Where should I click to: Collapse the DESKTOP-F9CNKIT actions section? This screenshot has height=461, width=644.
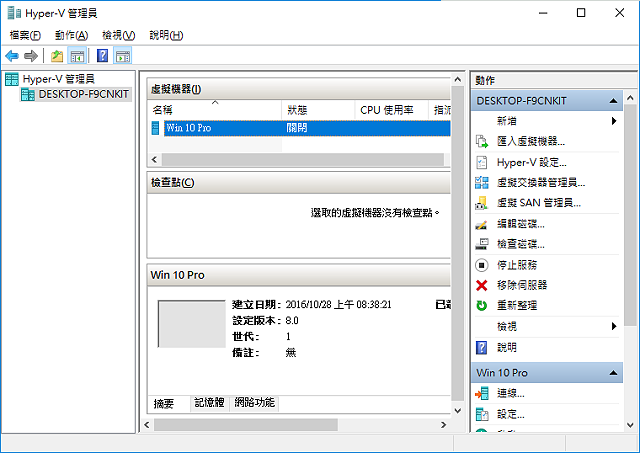pyautogui.click(x=613, y=101)
